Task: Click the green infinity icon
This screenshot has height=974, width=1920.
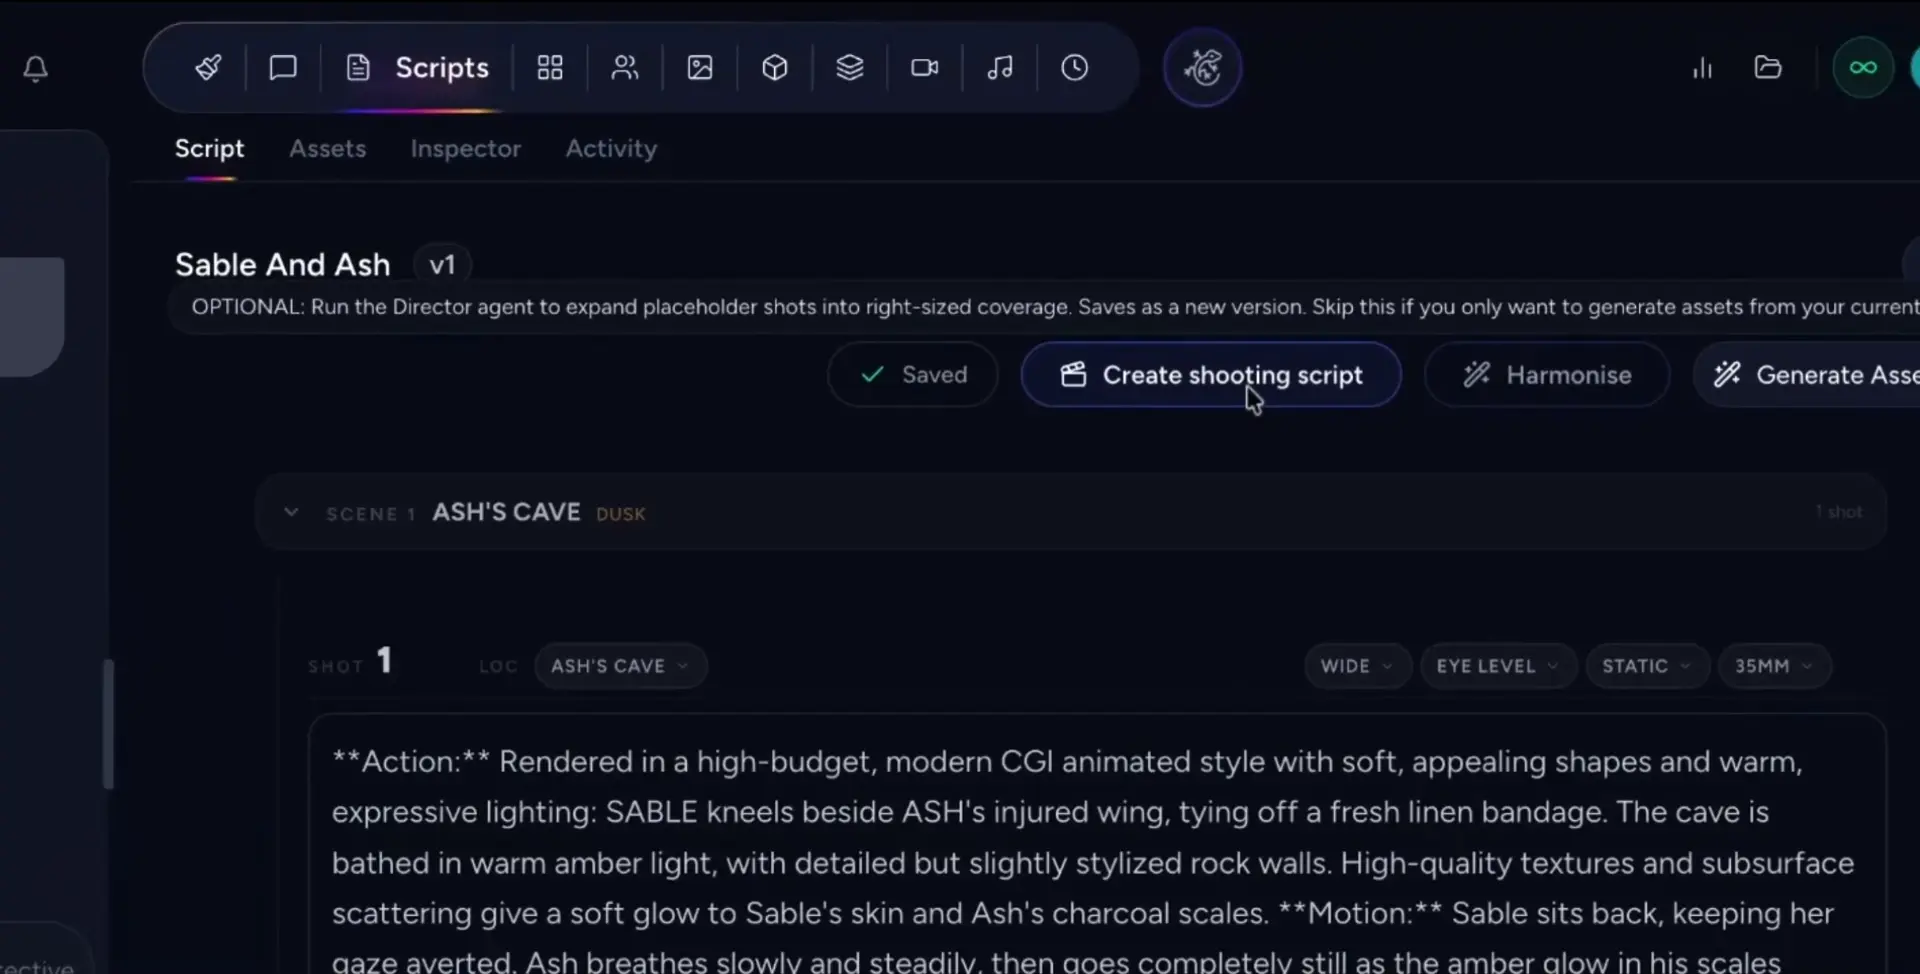Action: [1863, 68]
